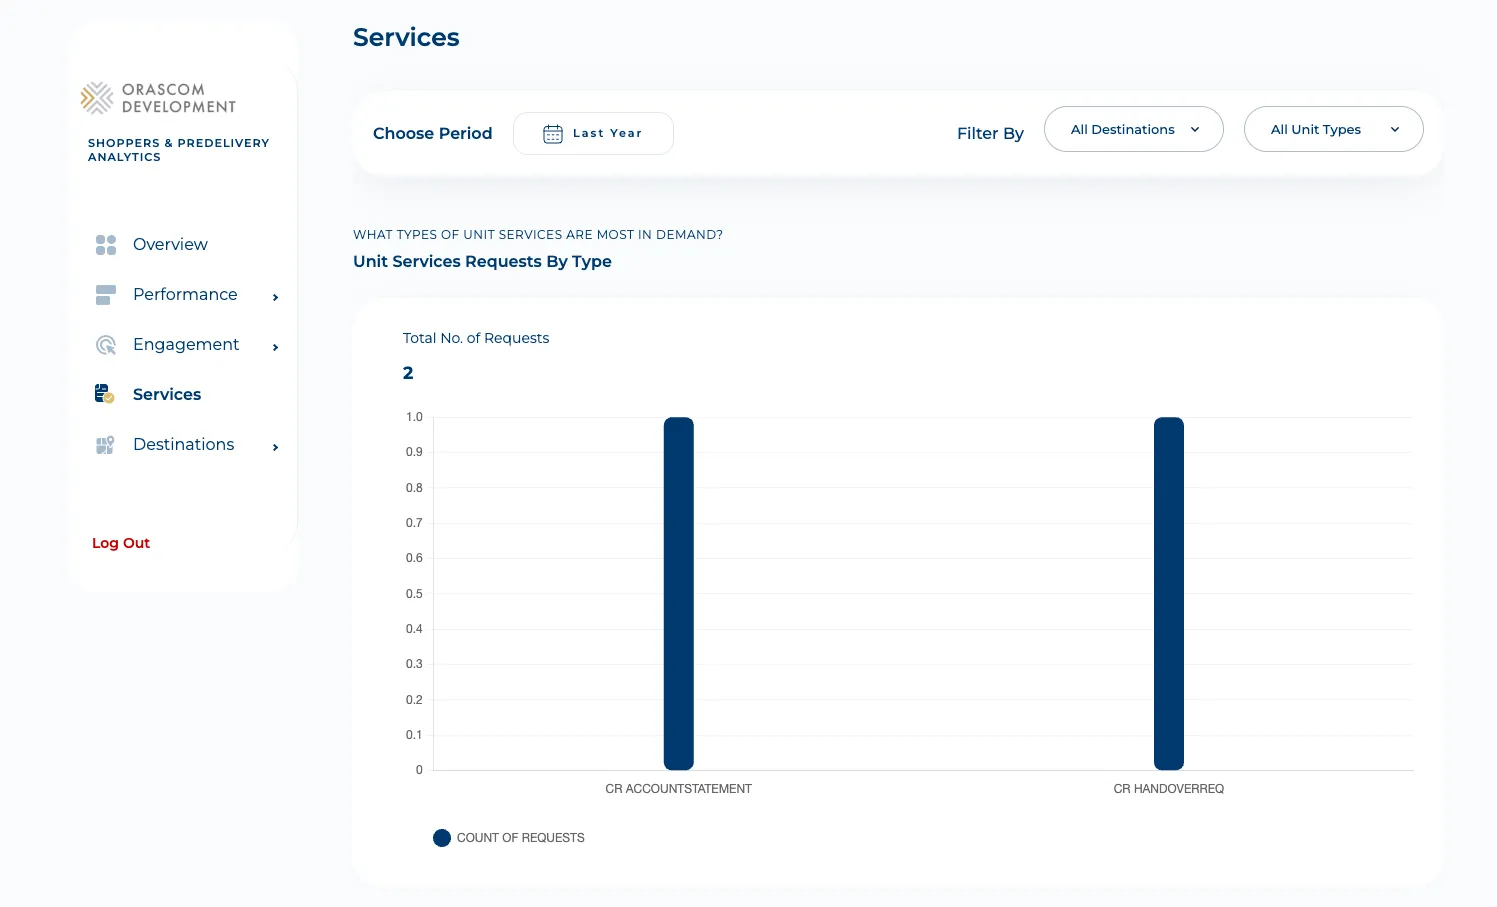The image size is (1497, 907).
Task: Click the total requests value 2
Action: tap(408, 373)
